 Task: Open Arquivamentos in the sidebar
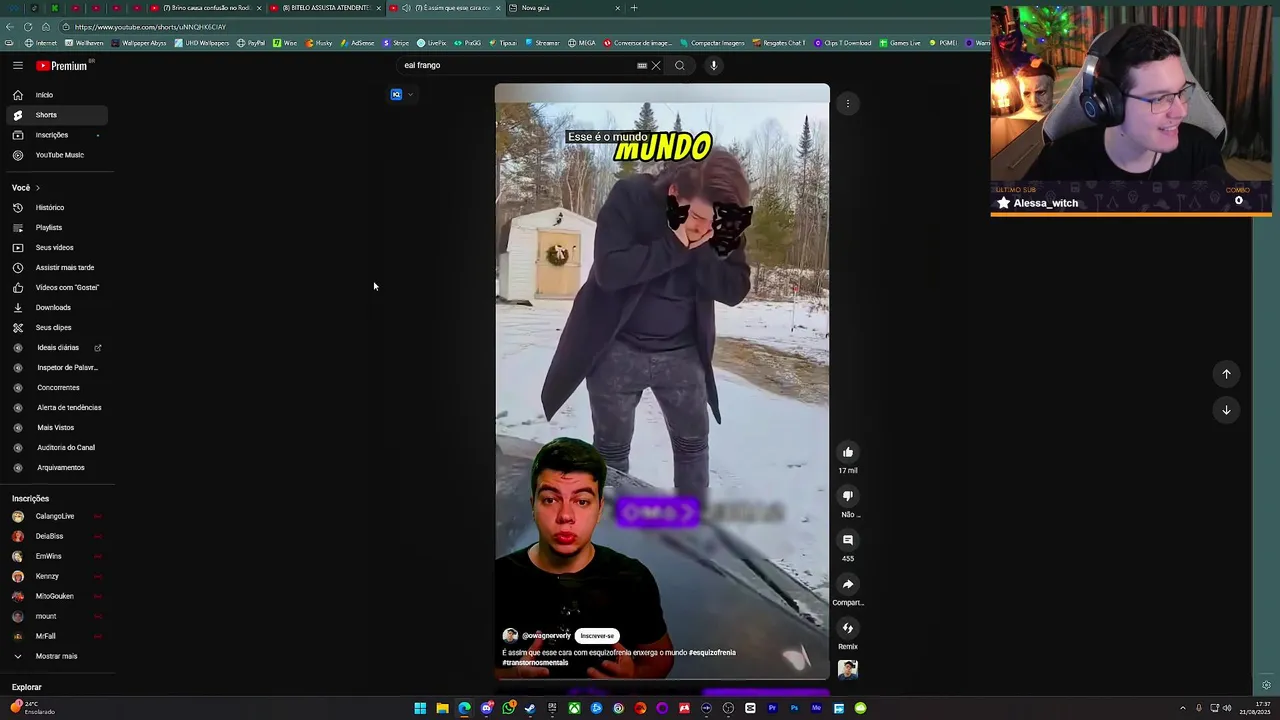(58, 468)
